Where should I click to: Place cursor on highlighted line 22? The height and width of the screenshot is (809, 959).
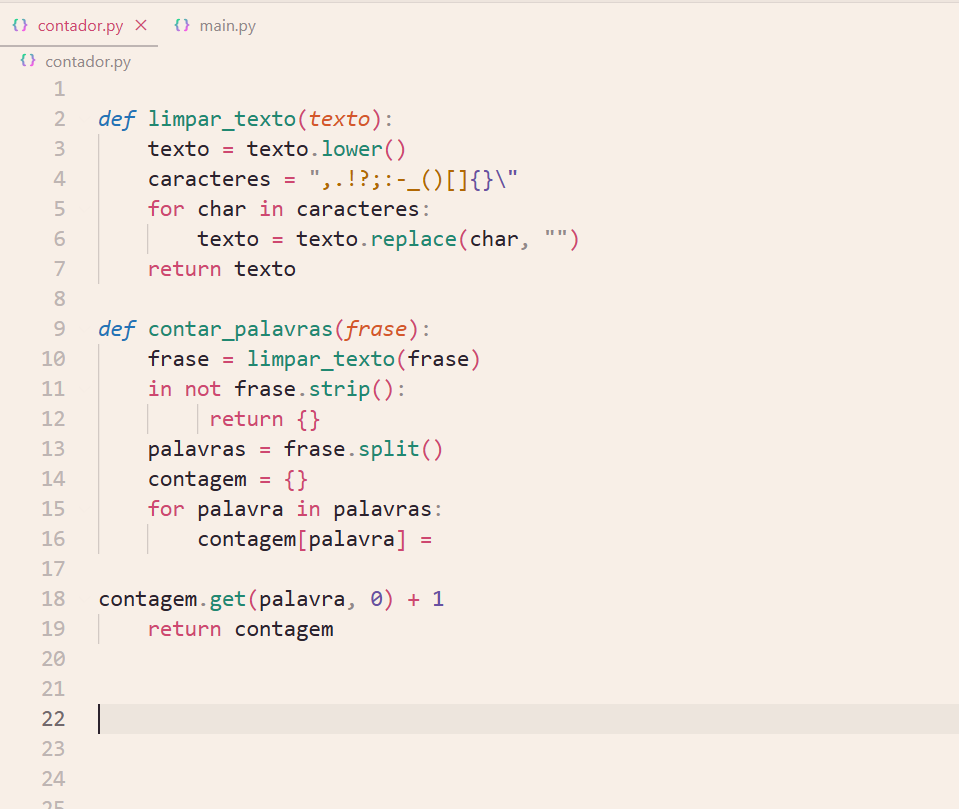(x=528, y=718)
